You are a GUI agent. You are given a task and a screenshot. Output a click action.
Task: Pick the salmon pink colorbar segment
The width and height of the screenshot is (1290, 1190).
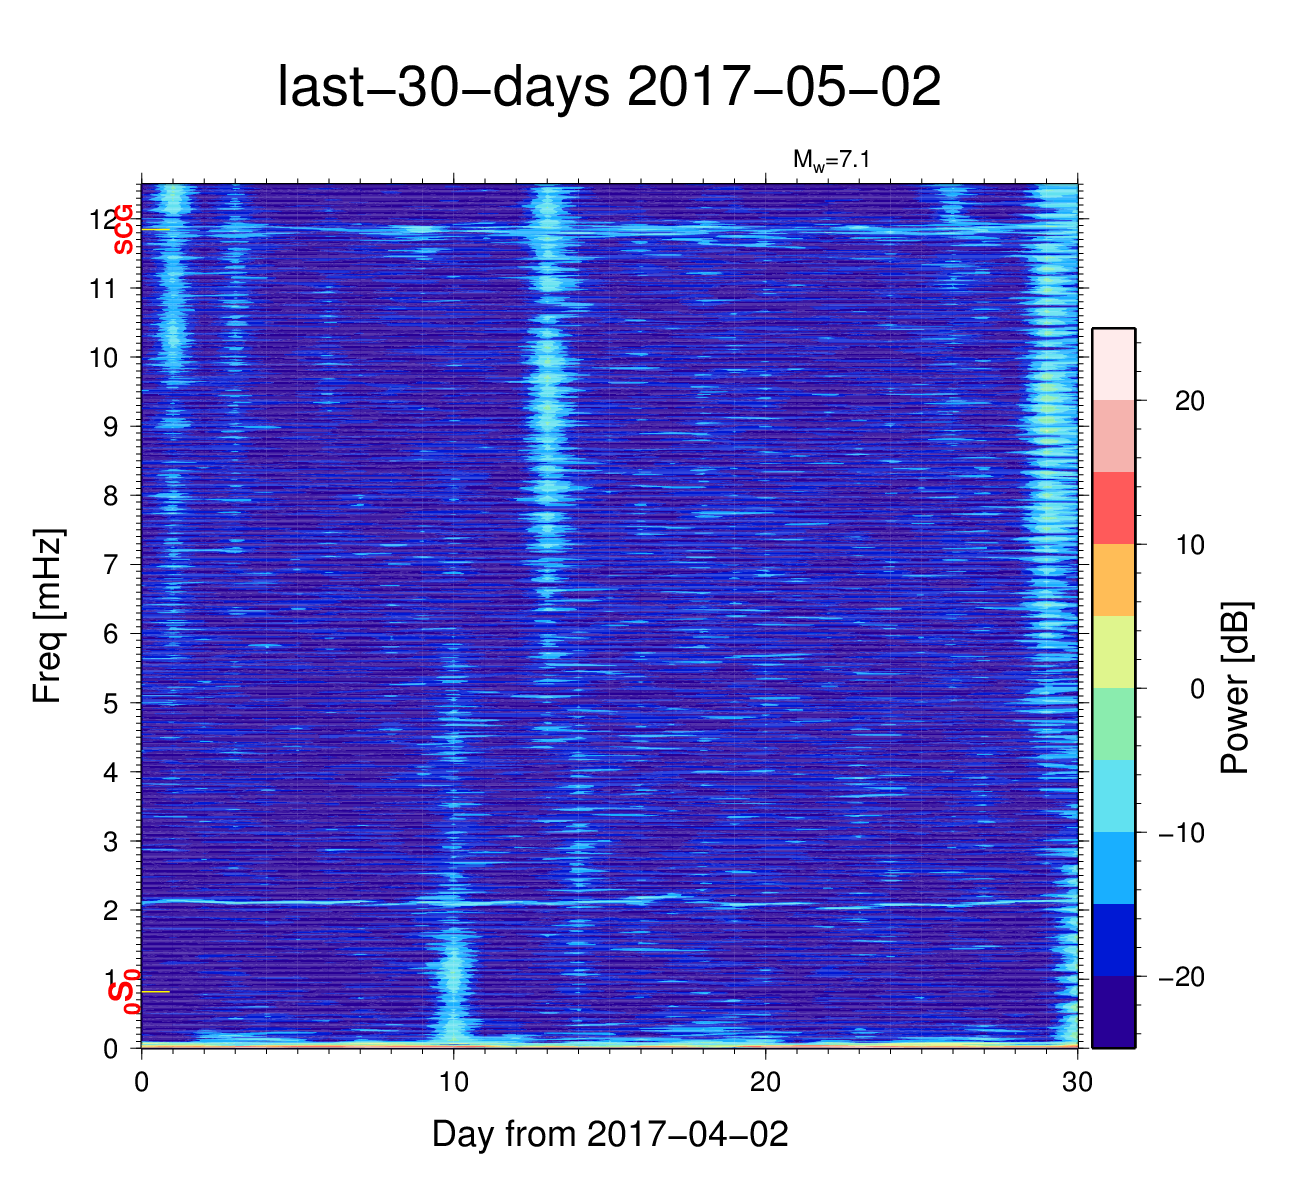coord(1113,436)
